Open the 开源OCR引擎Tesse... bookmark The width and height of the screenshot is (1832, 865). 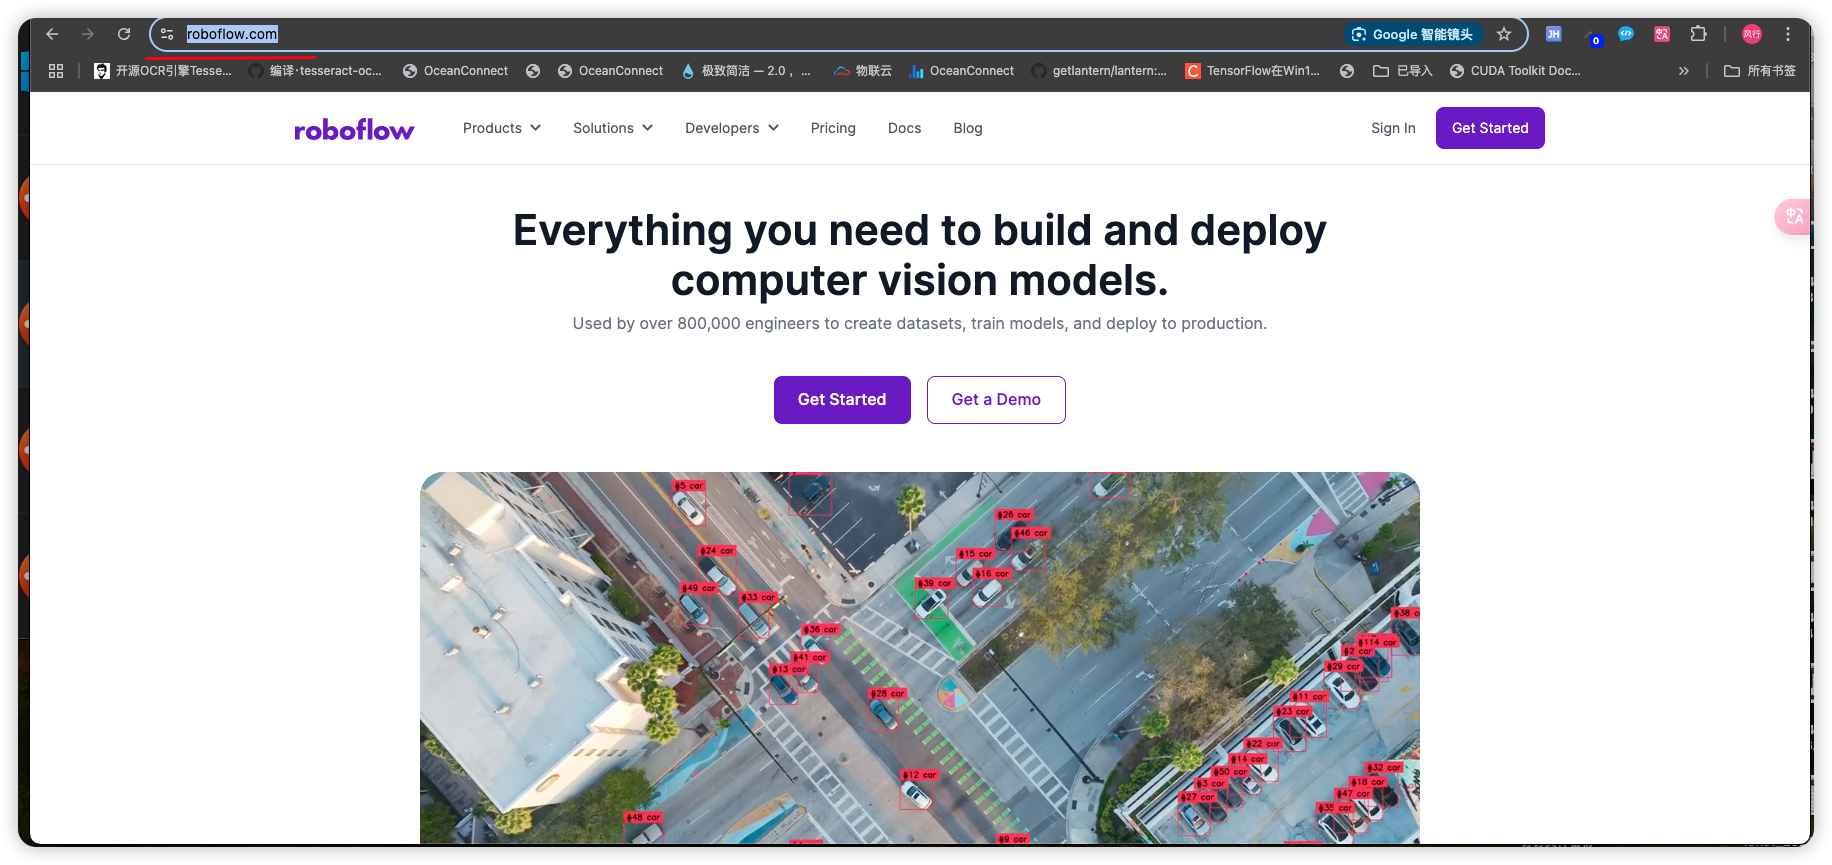(x=163, y=71)
